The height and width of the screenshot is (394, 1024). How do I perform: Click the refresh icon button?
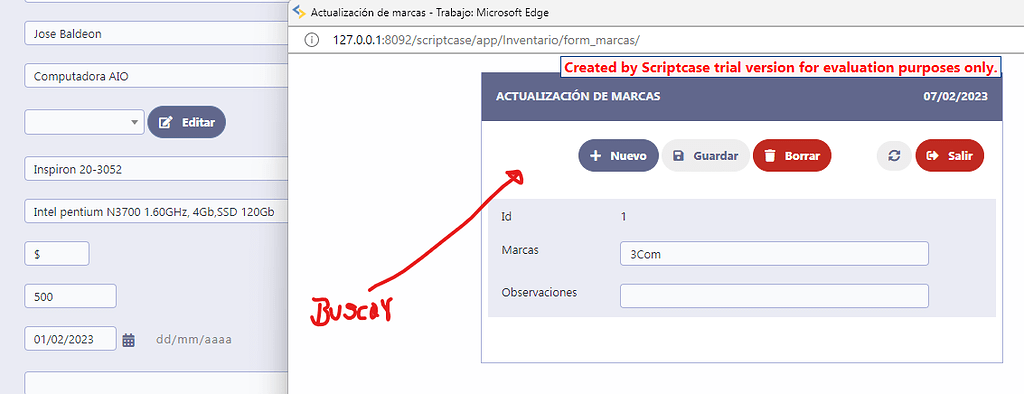(x=894, y=156)
